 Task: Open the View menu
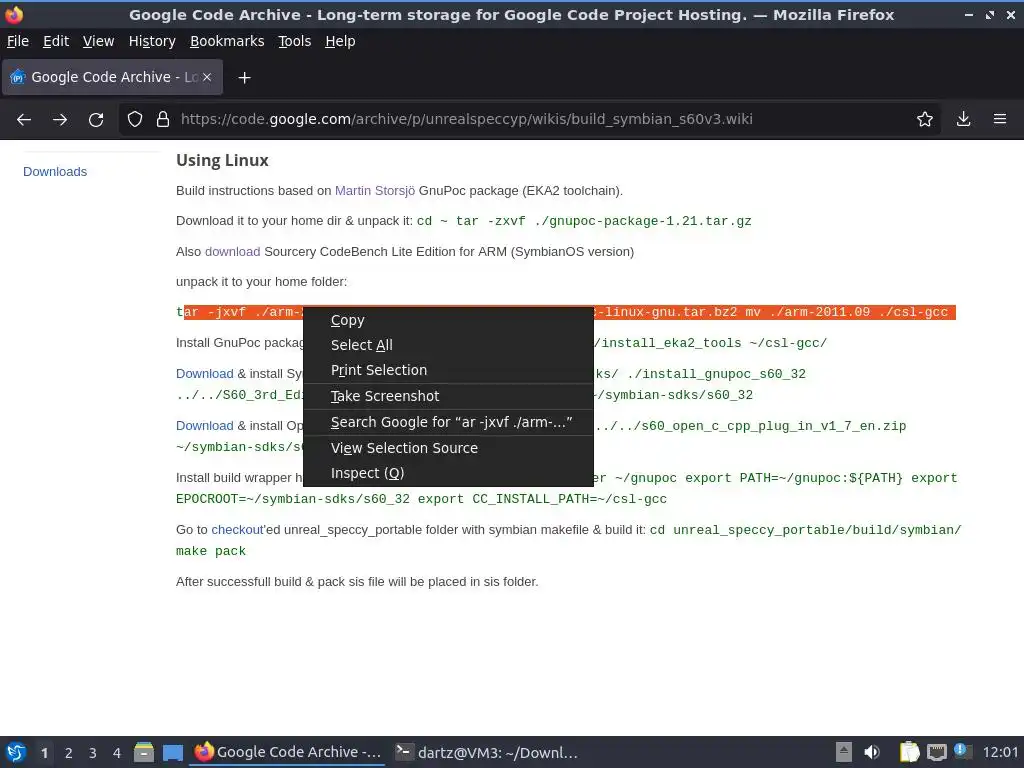coord(99,41)
